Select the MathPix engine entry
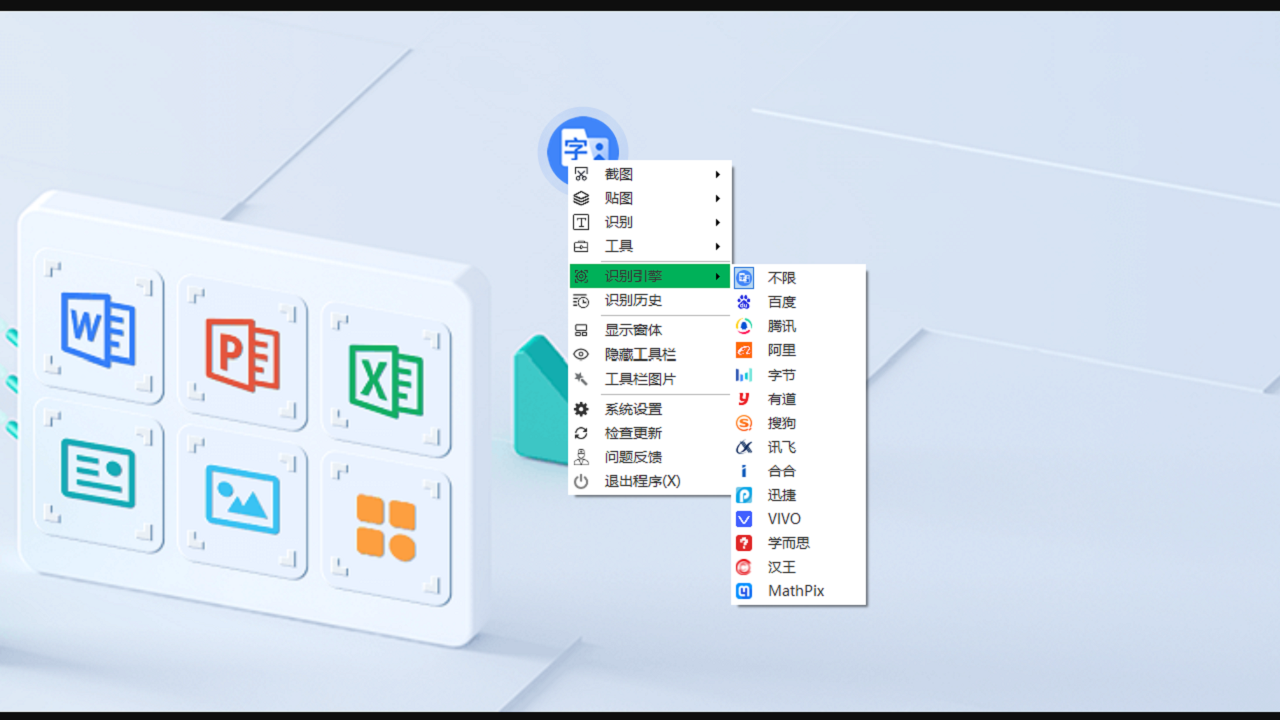Viewport: 1280px width, 720px height. pyautogui.click(x=795, y=590)
